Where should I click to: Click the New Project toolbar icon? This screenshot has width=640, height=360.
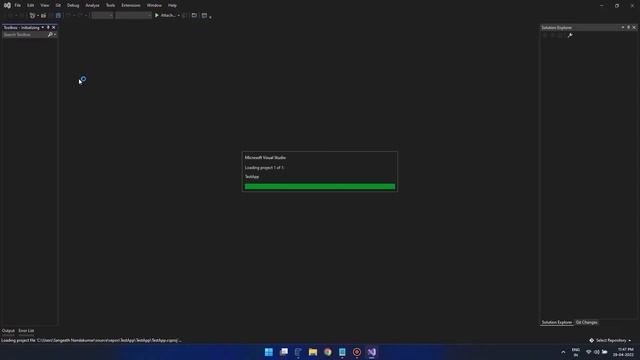[x=33, y=16]
